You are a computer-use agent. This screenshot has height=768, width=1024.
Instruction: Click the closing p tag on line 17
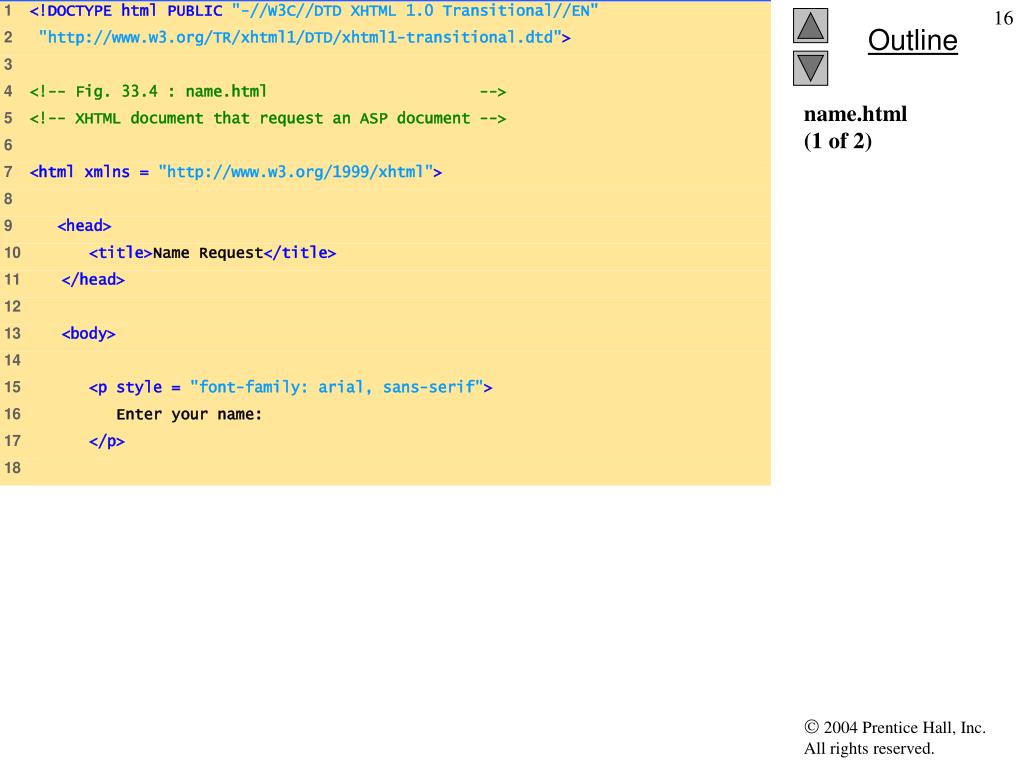point(106,441)
